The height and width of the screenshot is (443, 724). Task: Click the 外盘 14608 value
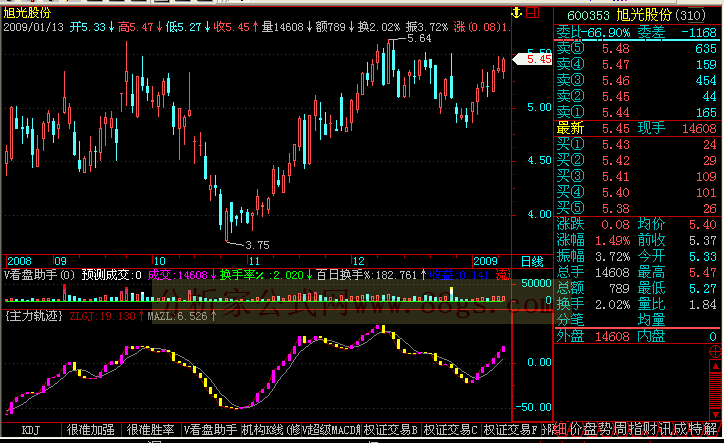pos(612,336)
